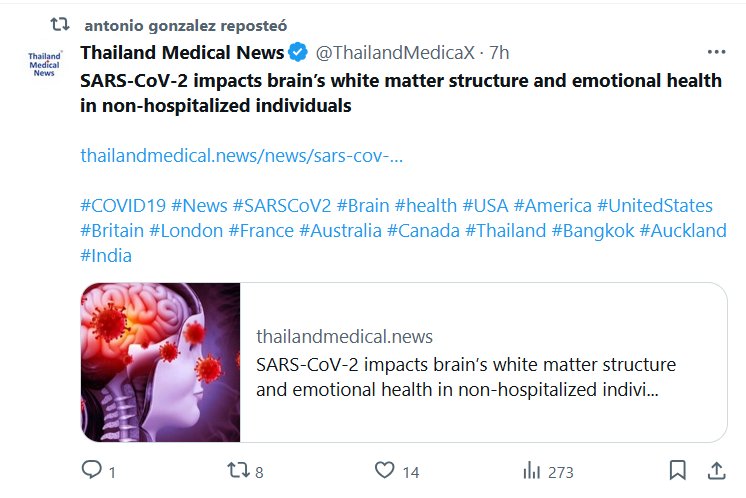746x498 pixels.
Task: Open the brain virus article thumbnail
Action: coord(160,362)
